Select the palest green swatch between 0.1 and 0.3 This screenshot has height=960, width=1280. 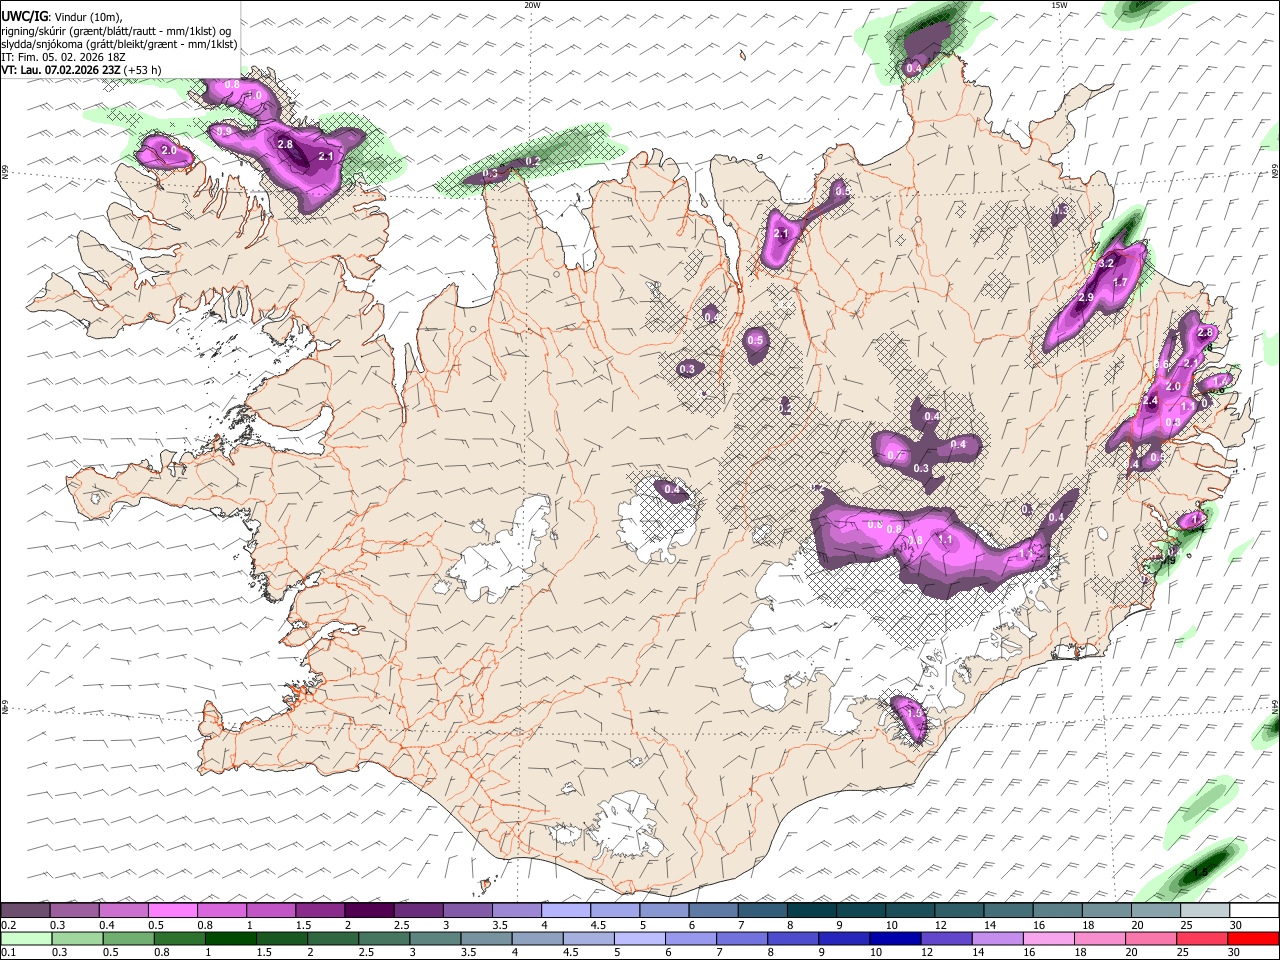point(26,938)
